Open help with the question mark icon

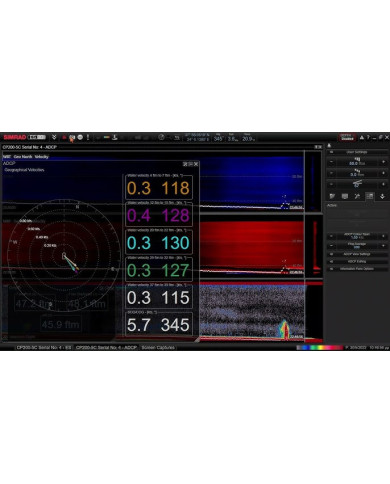click(368, 137)
